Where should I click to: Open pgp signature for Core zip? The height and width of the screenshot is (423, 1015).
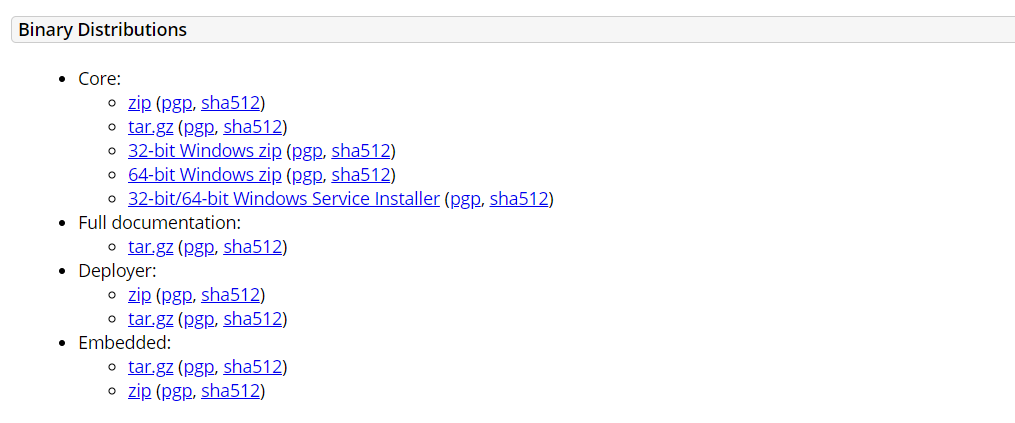176,103
